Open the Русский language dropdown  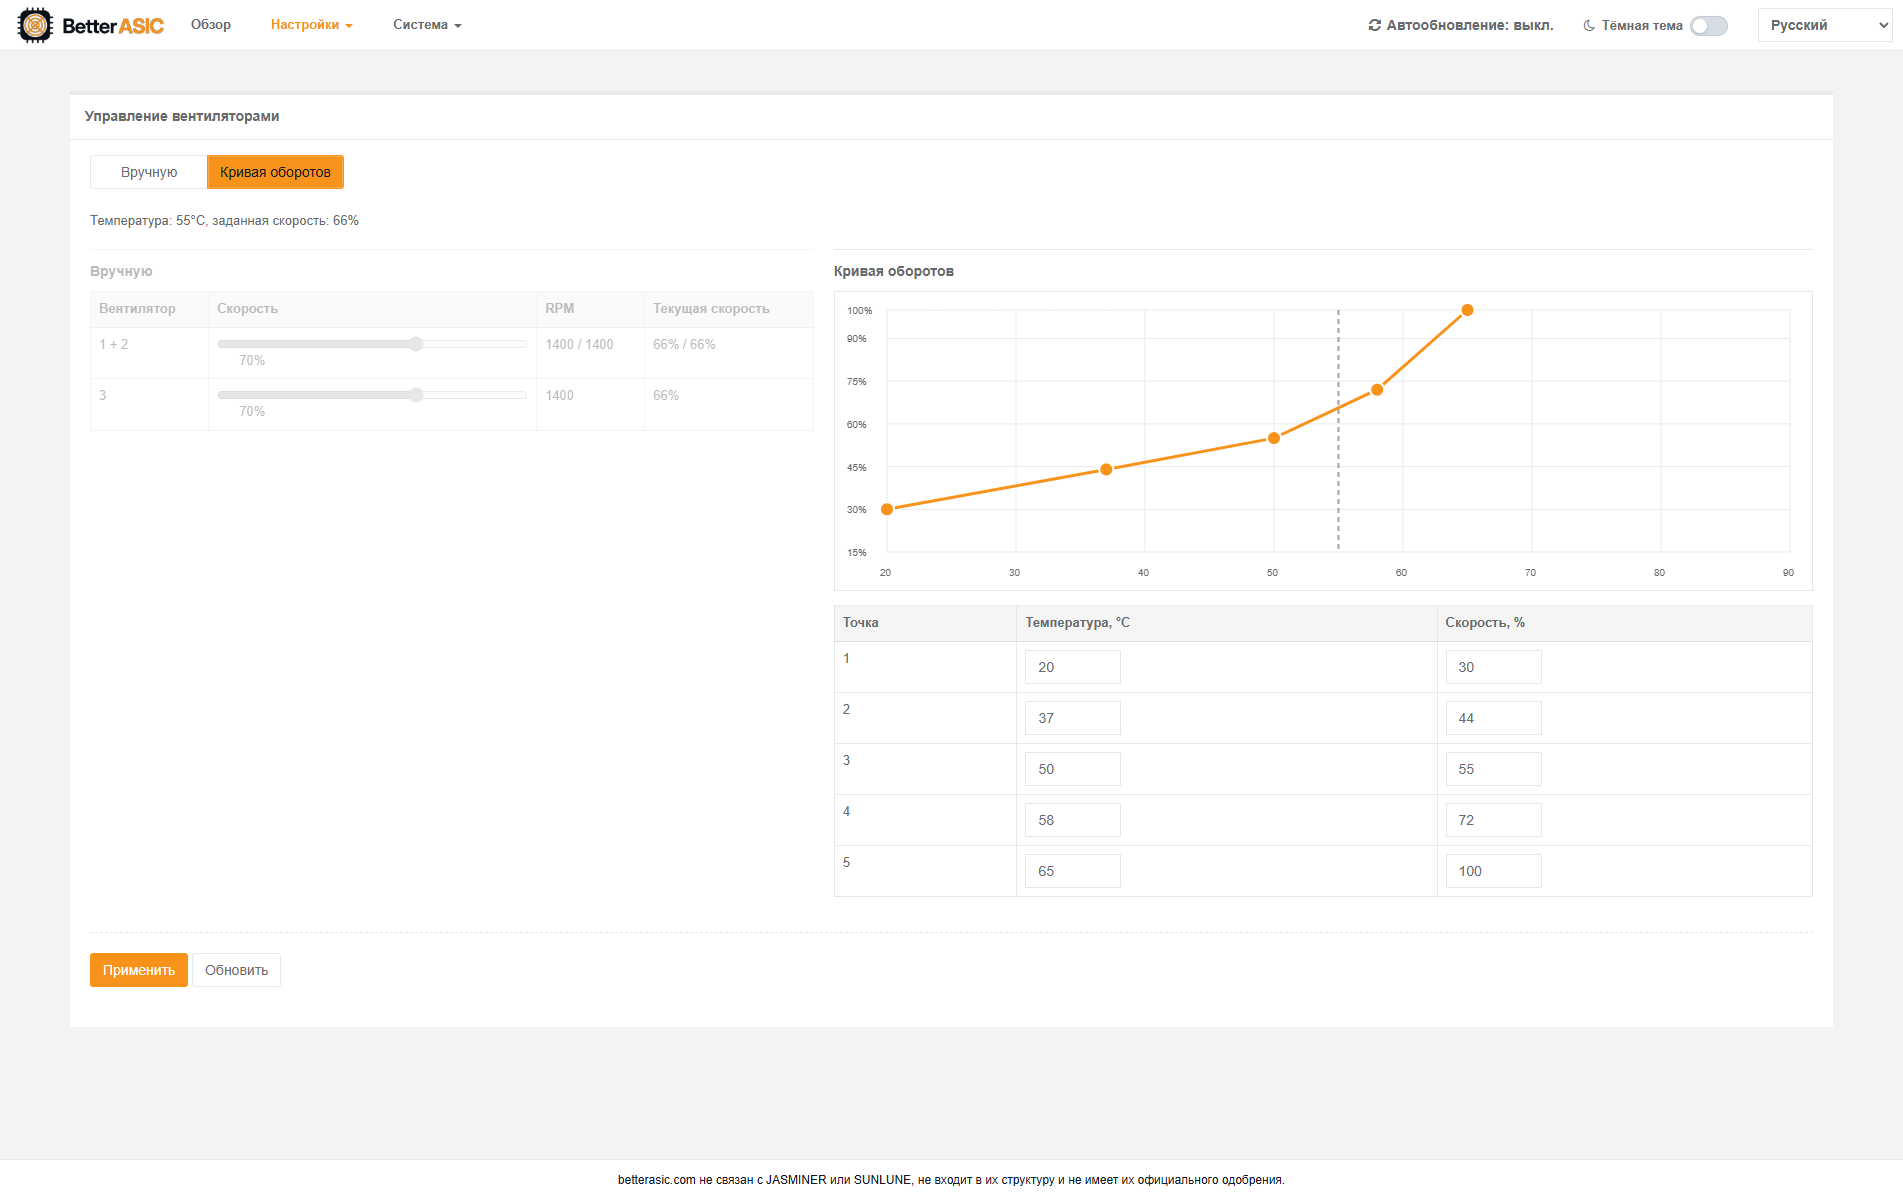(x=1825, y=25)
